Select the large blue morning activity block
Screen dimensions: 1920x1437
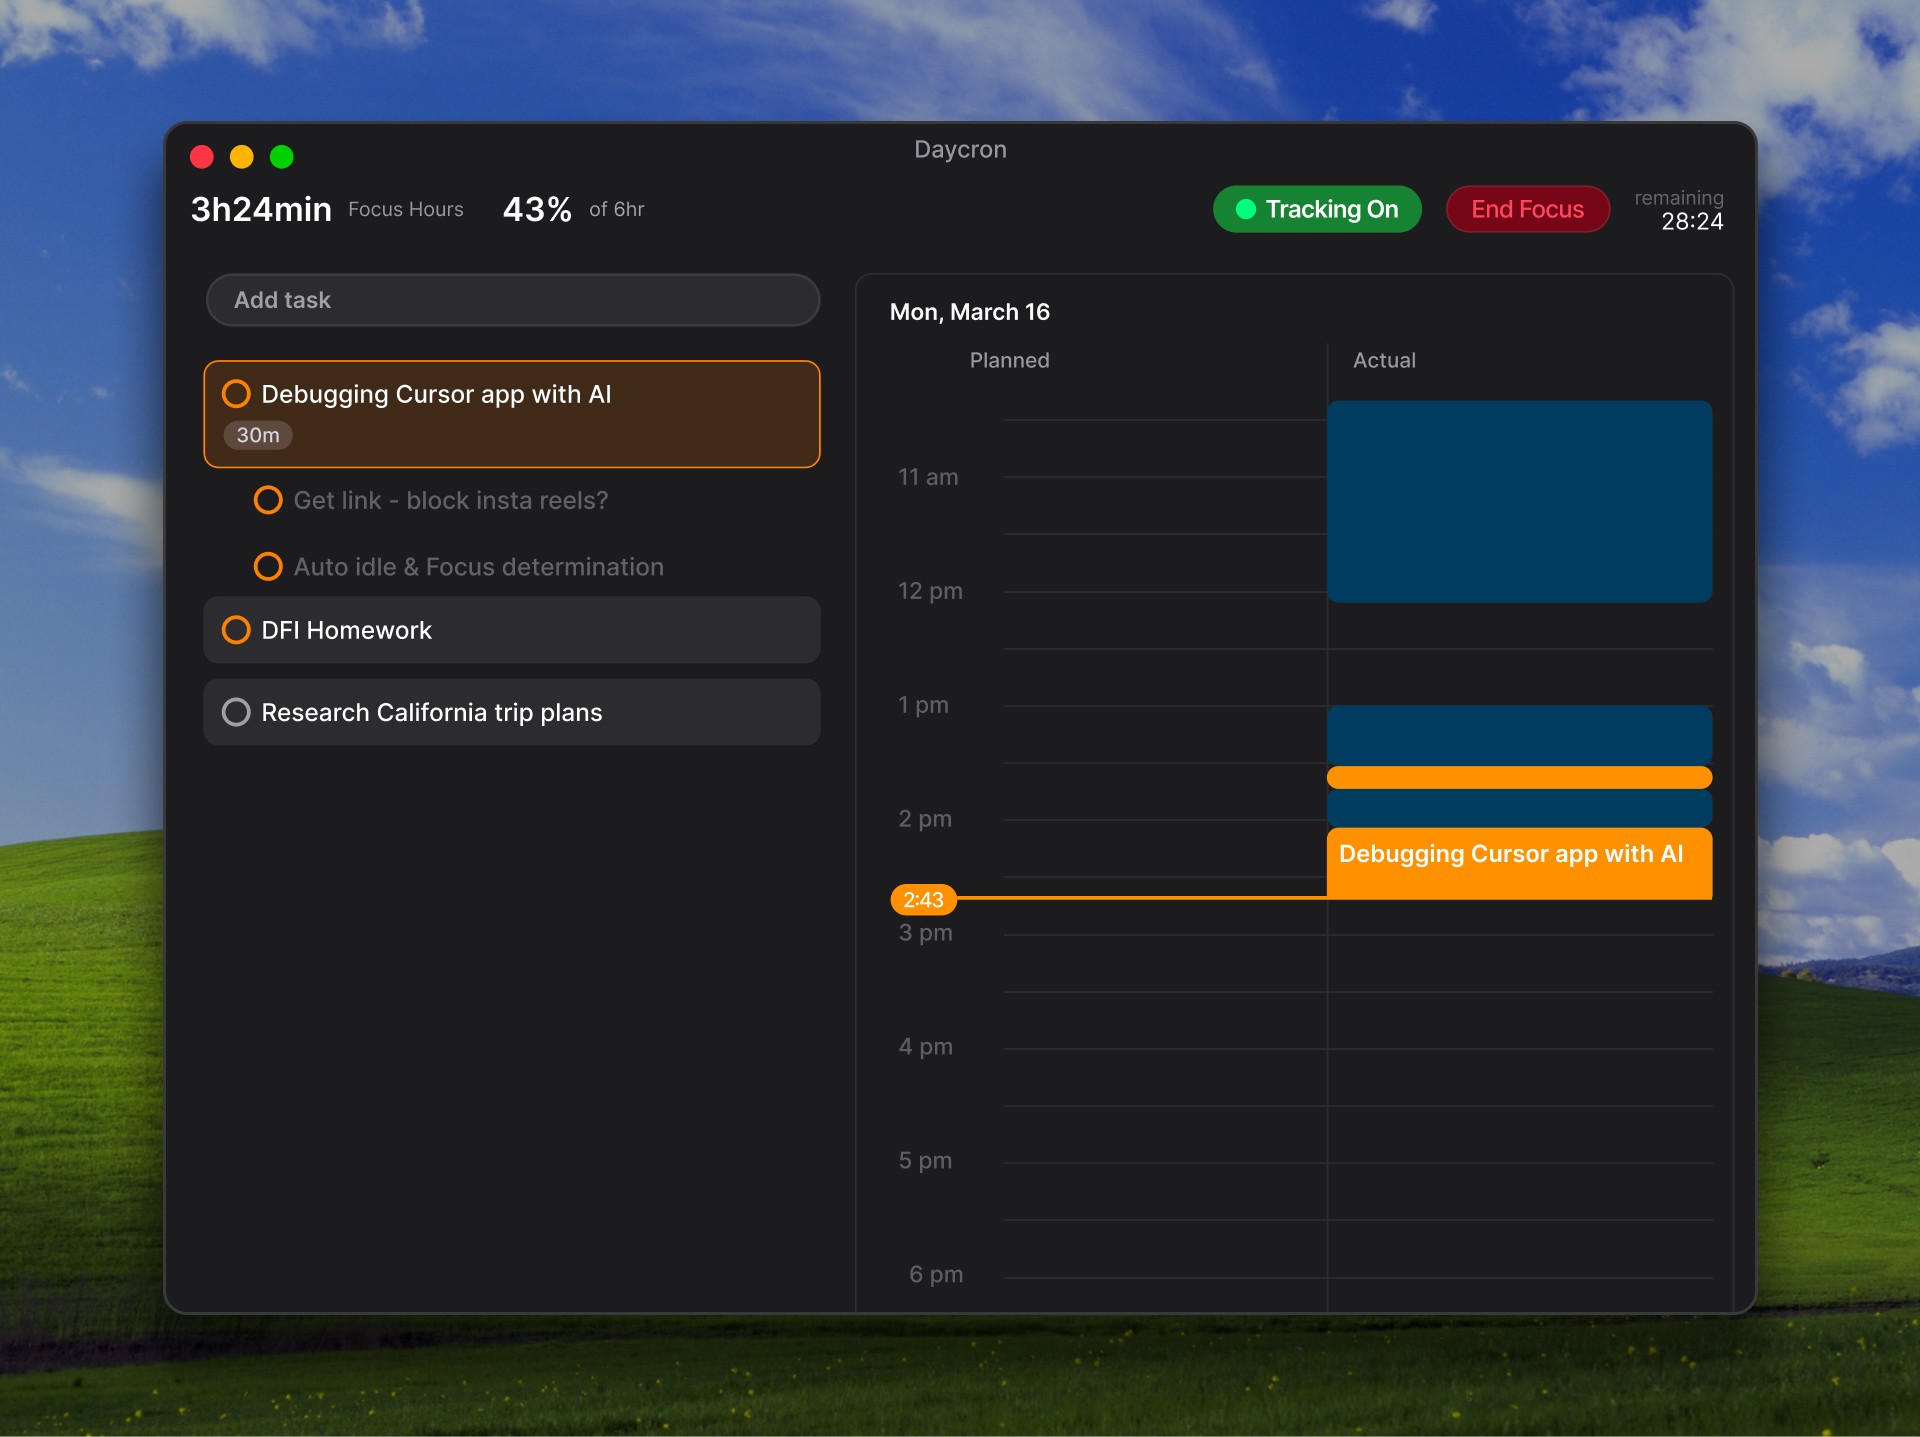1518,502
